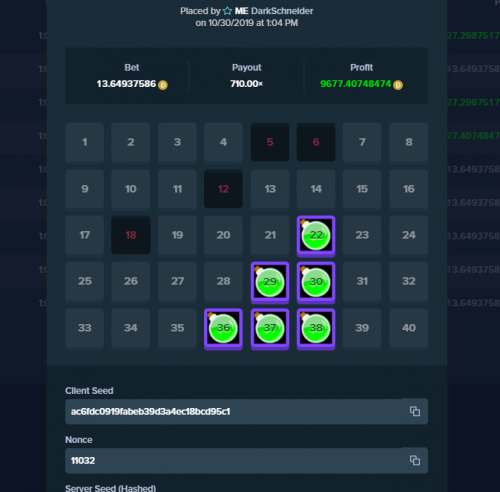The height and width of the screenshot is (492, 500).
Task: Click keno number tile 17
Action: tap(85, 235)
